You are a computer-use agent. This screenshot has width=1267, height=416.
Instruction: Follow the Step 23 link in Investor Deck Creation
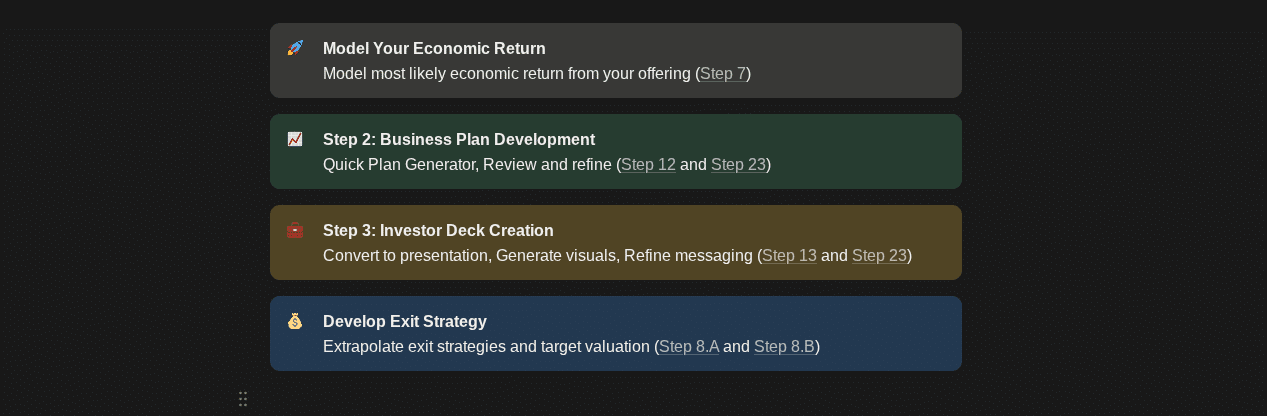click(879, 255)
